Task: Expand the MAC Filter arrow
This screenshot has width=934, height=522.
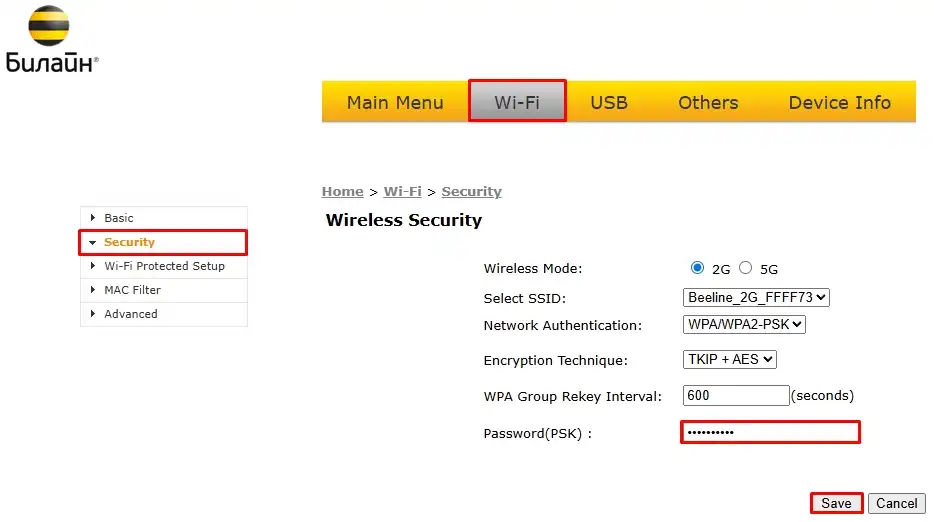Action: 93,290
